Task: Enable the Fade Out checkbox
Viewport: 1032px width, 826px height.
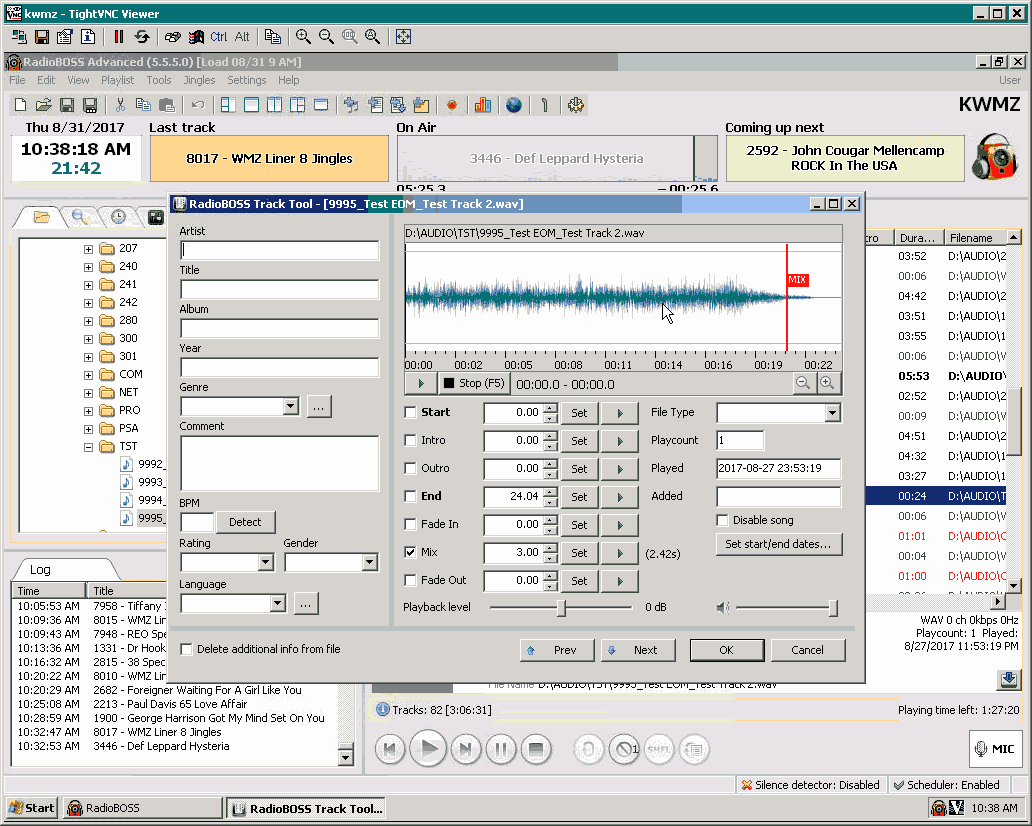Action: coord(410,581)
